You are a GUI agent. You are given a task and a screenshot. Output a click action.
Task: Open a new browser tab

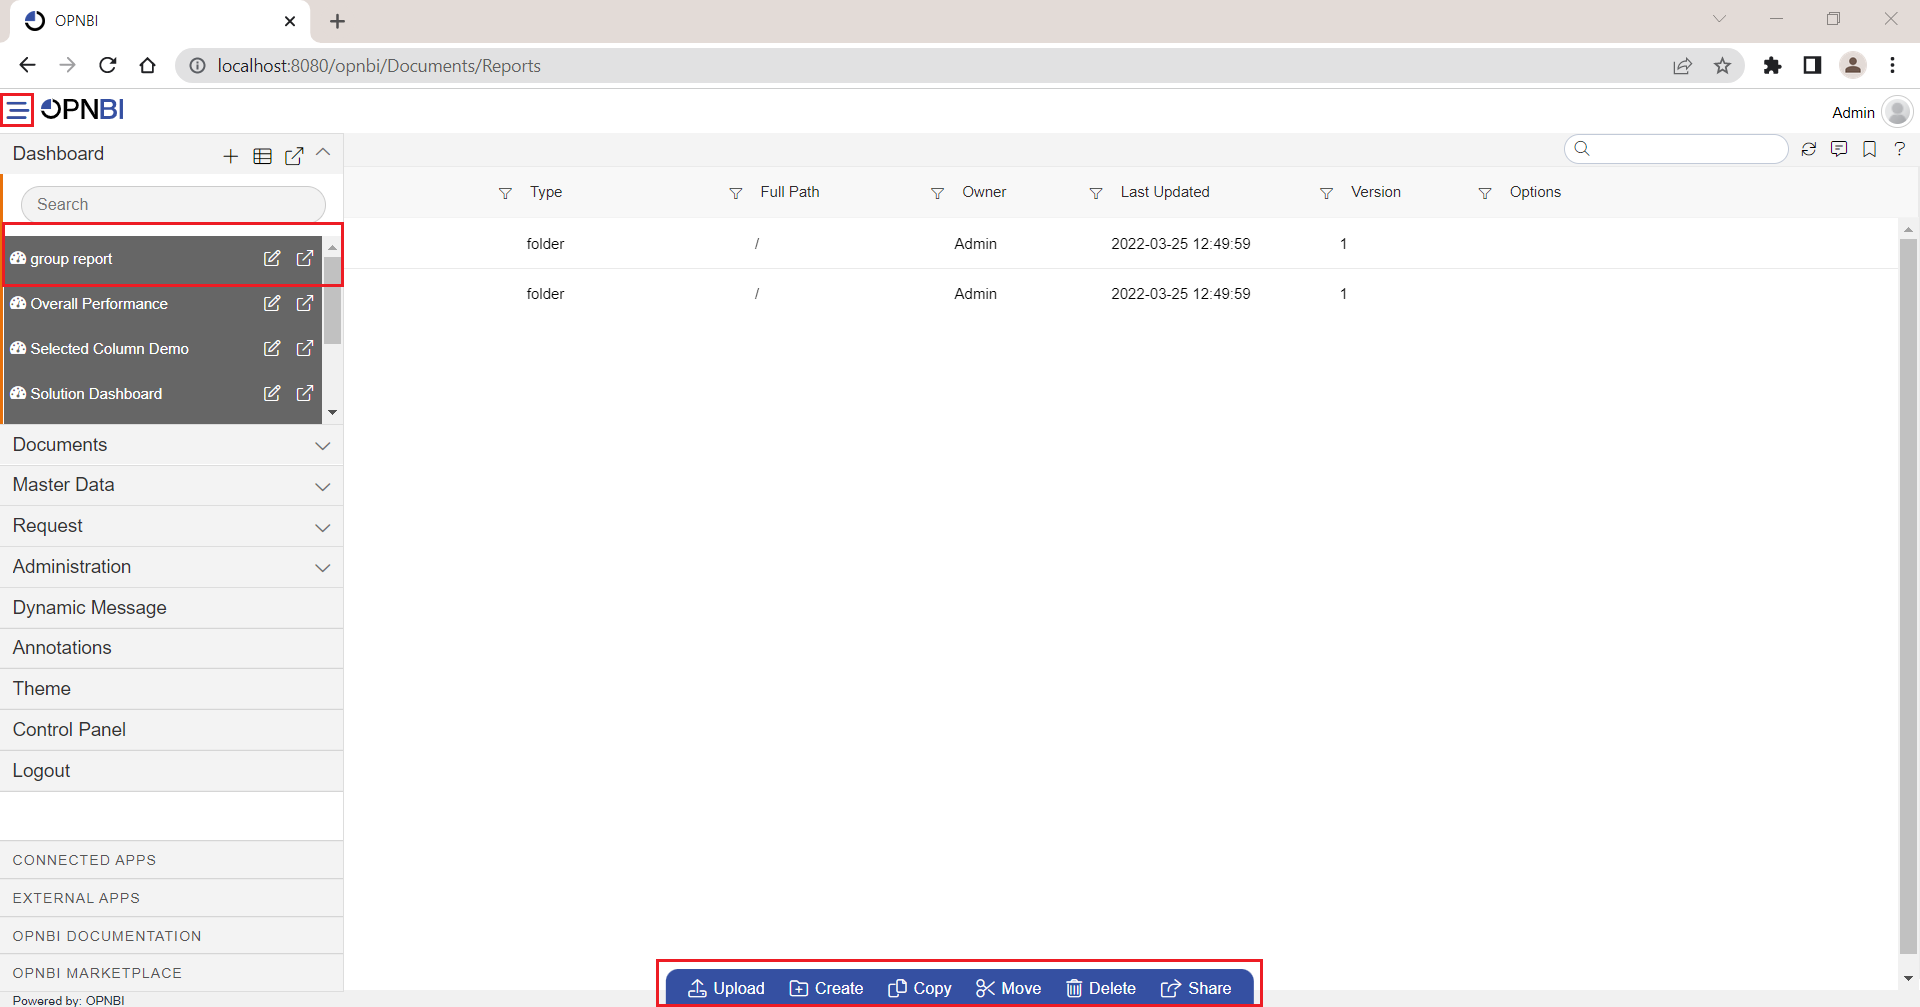pos(337,21)
